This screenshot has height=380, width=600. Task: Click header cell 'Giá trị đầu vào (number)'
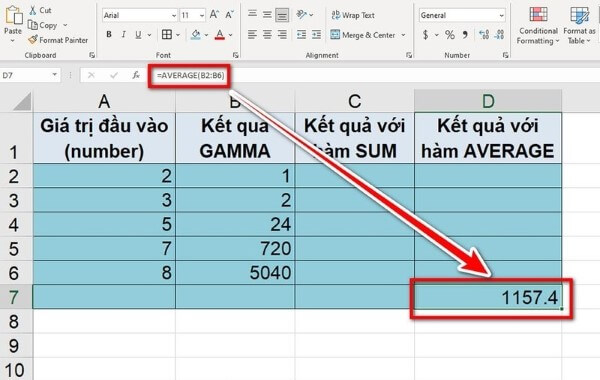(x=104, y=138)
